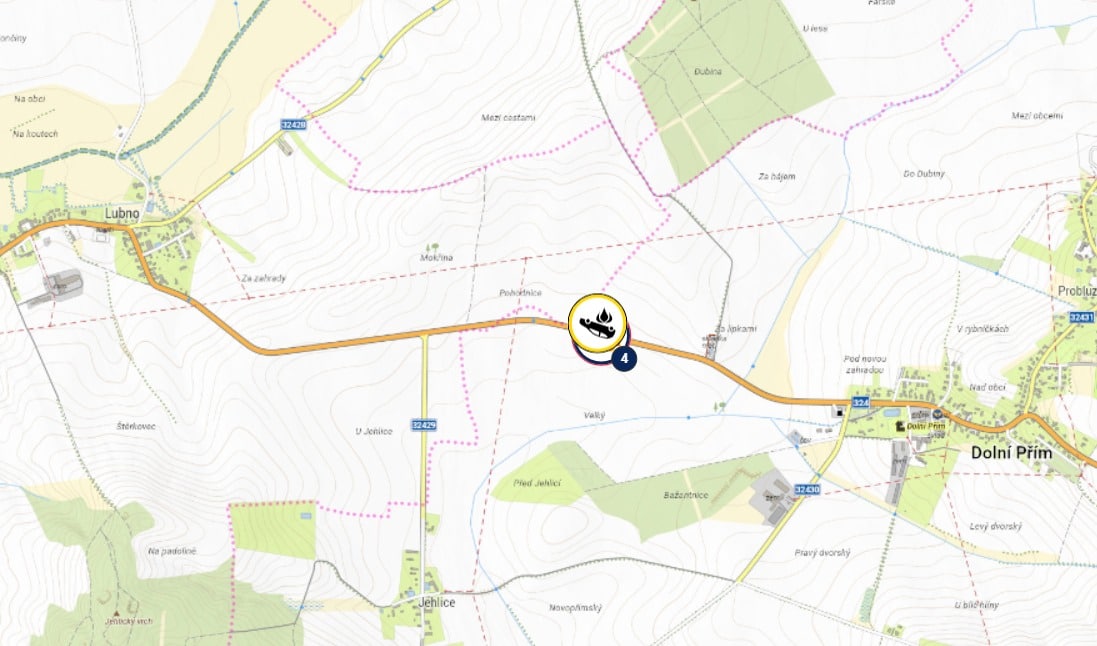Click the Probluz label at right edge

pos(1077,291)
